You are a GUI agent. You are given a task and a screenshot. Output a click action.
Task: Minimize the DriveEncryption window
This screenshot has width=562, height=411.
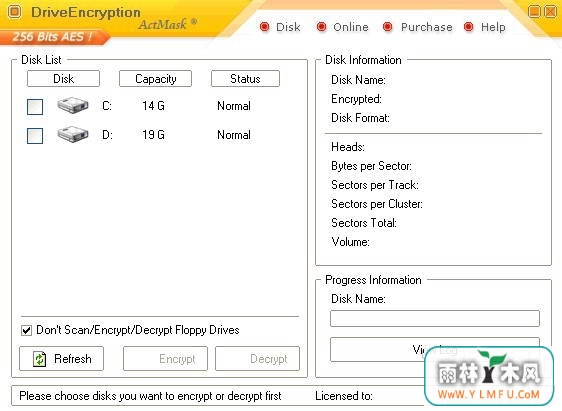[x=534, y=11]
